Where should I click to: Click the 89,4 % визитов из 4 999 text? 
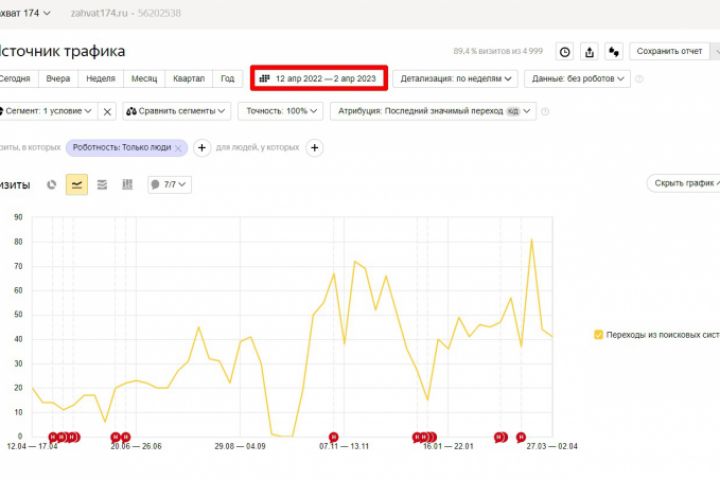click(498, 51)
